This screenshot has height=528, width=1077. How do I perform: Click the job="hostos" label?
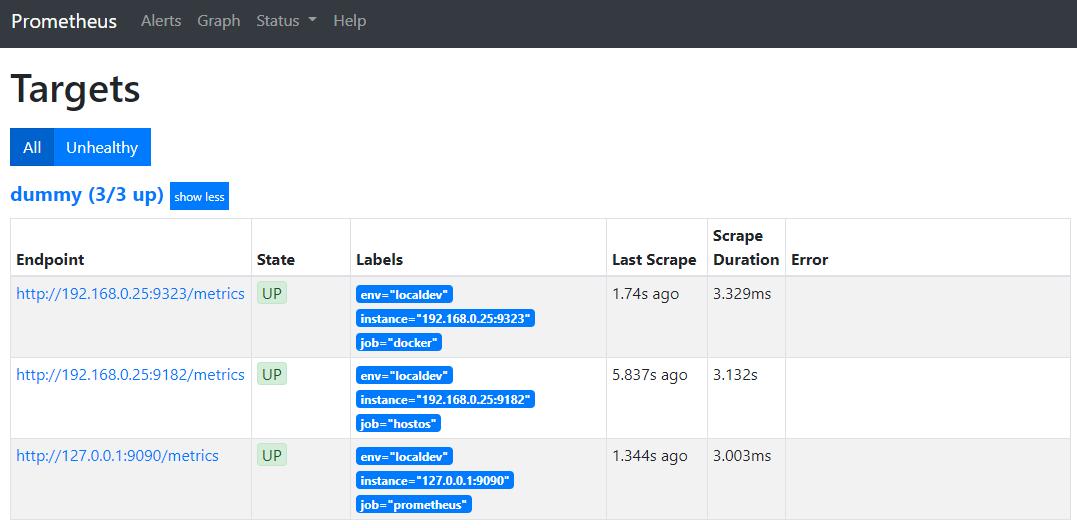[398, 424]
